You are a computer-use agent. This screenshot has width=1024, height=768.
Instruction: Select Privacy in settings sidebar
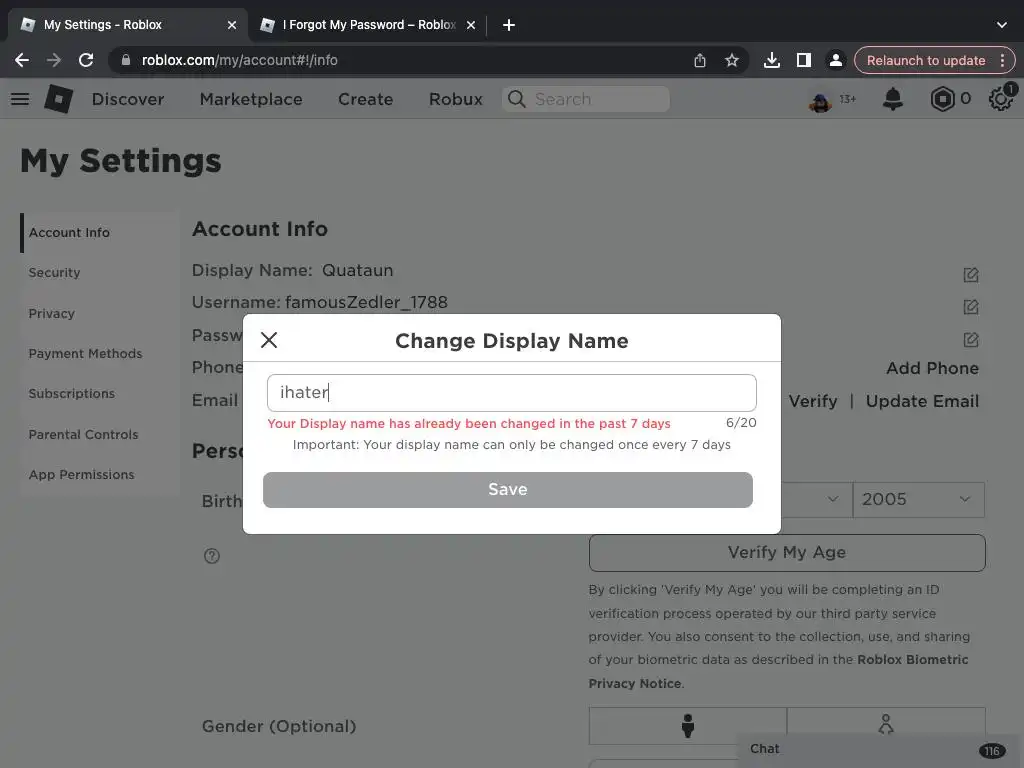(52, 313)
